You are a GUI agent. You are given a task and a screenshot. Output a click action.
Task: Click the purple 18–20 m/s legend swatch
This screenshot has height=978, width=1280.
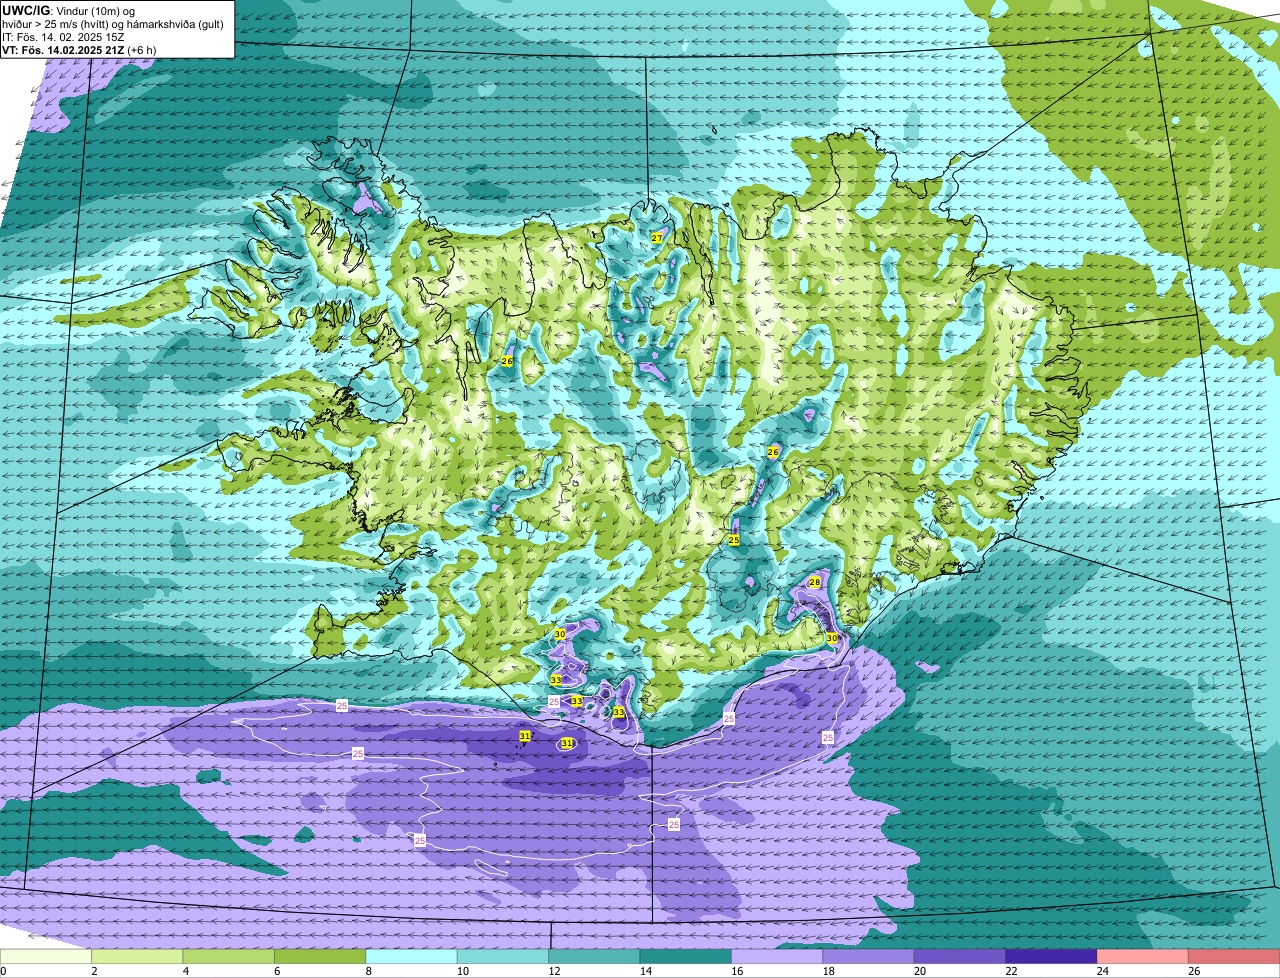pos(869,956)
